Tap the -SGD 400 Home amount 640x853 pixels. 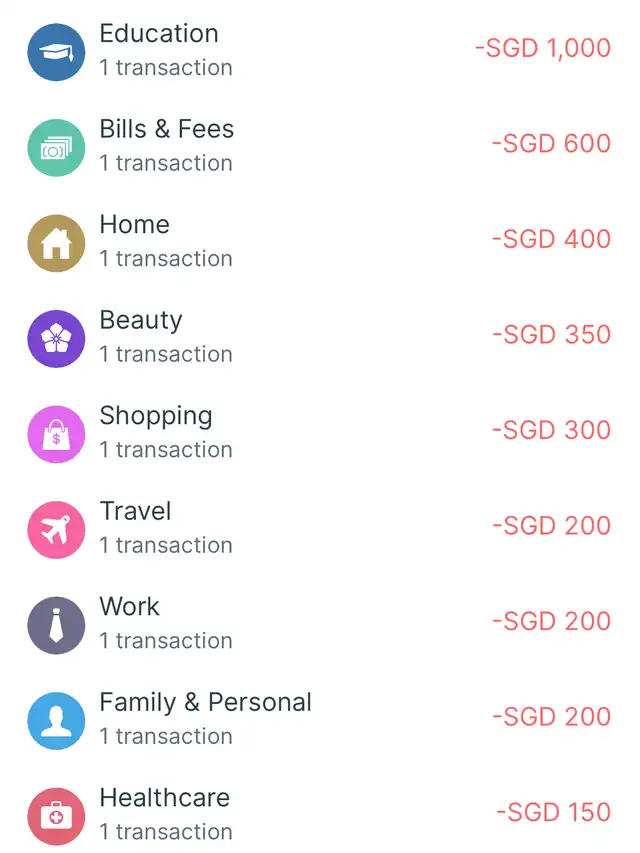coord(551,239)
